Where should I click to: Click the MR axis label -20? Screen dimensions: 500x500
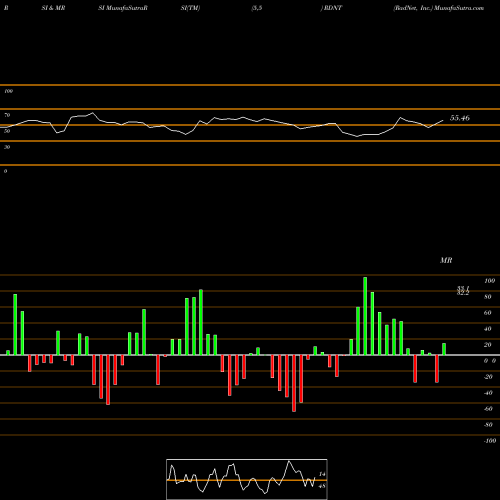click(488, 377)
